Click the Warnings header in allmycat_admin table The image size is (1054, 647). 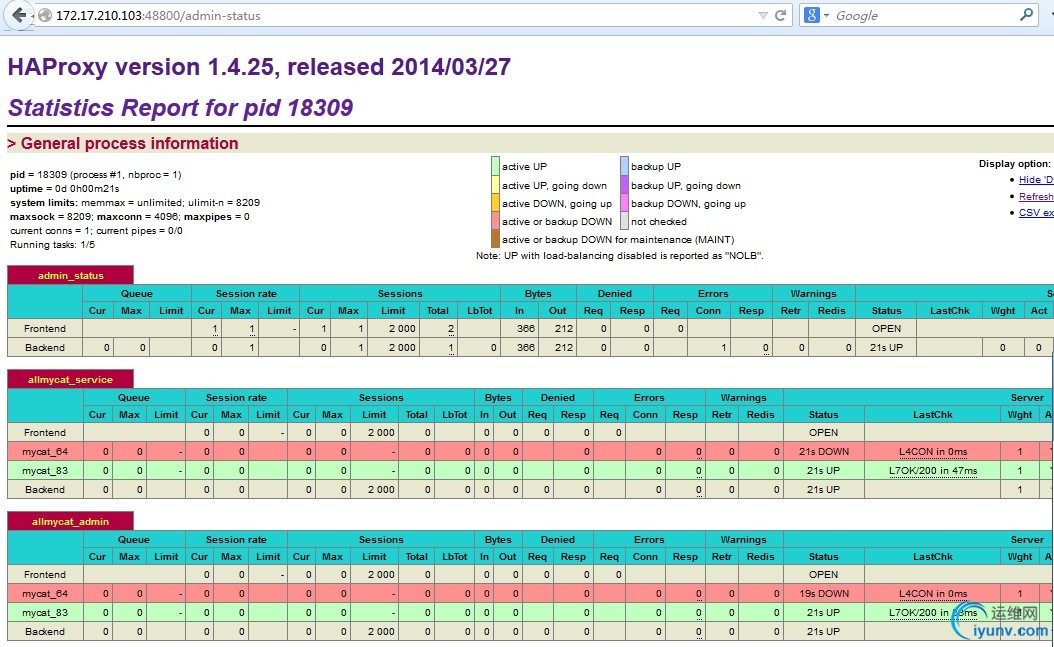[743, 539]
